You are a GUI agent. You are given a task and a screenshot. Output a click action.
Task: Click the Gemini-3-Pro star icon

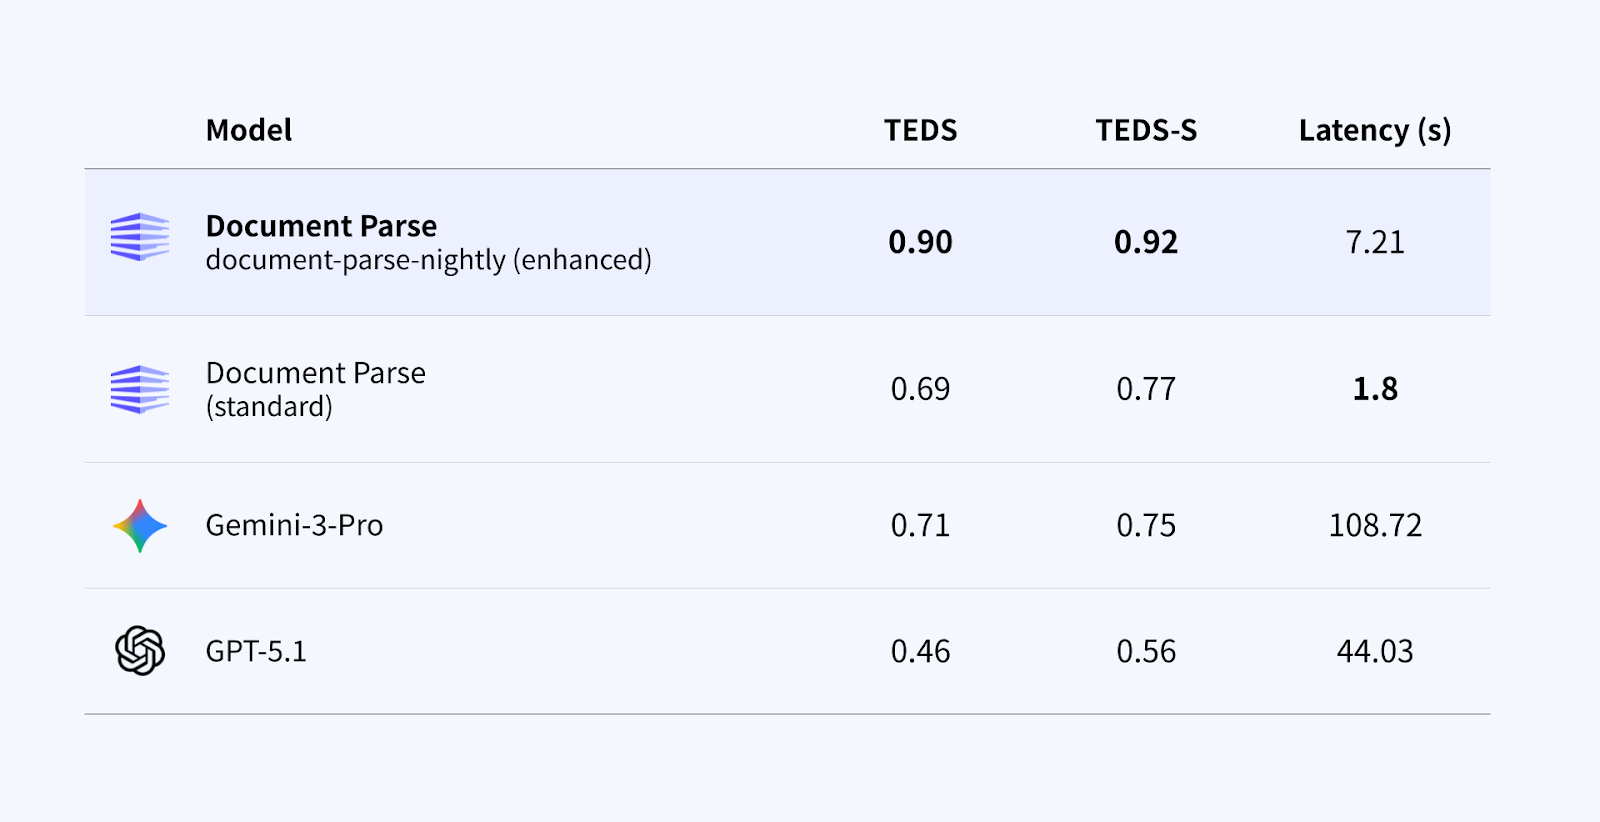140,526
